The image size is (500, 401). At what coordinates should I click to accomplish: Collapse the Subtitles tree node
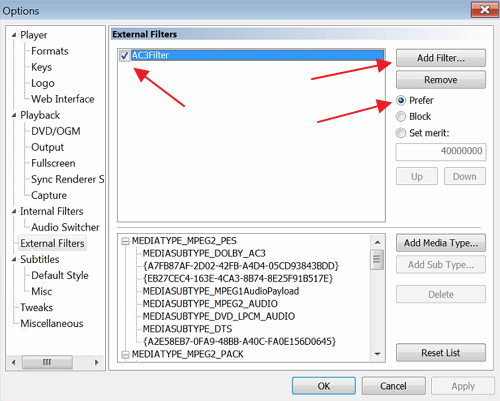pyautogui.click(x=14, y=260)
